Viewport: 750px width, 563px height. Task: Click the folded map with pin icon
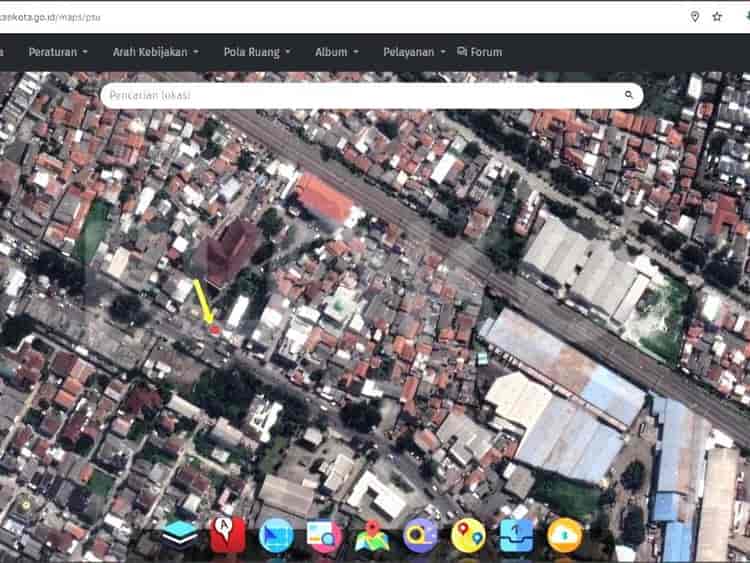pos(372,536)
